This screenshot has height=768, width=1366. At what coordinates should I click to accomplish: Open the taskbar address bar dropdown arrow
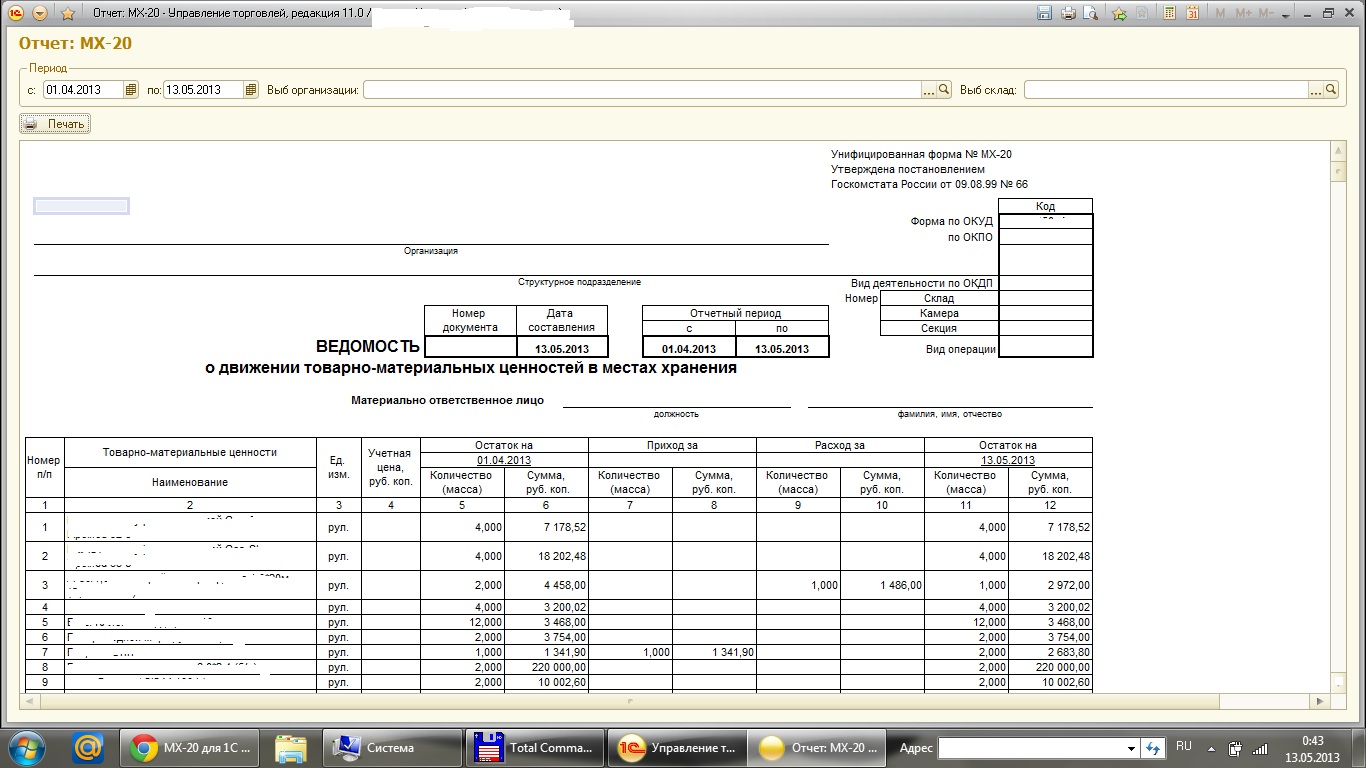[1131, 748]
